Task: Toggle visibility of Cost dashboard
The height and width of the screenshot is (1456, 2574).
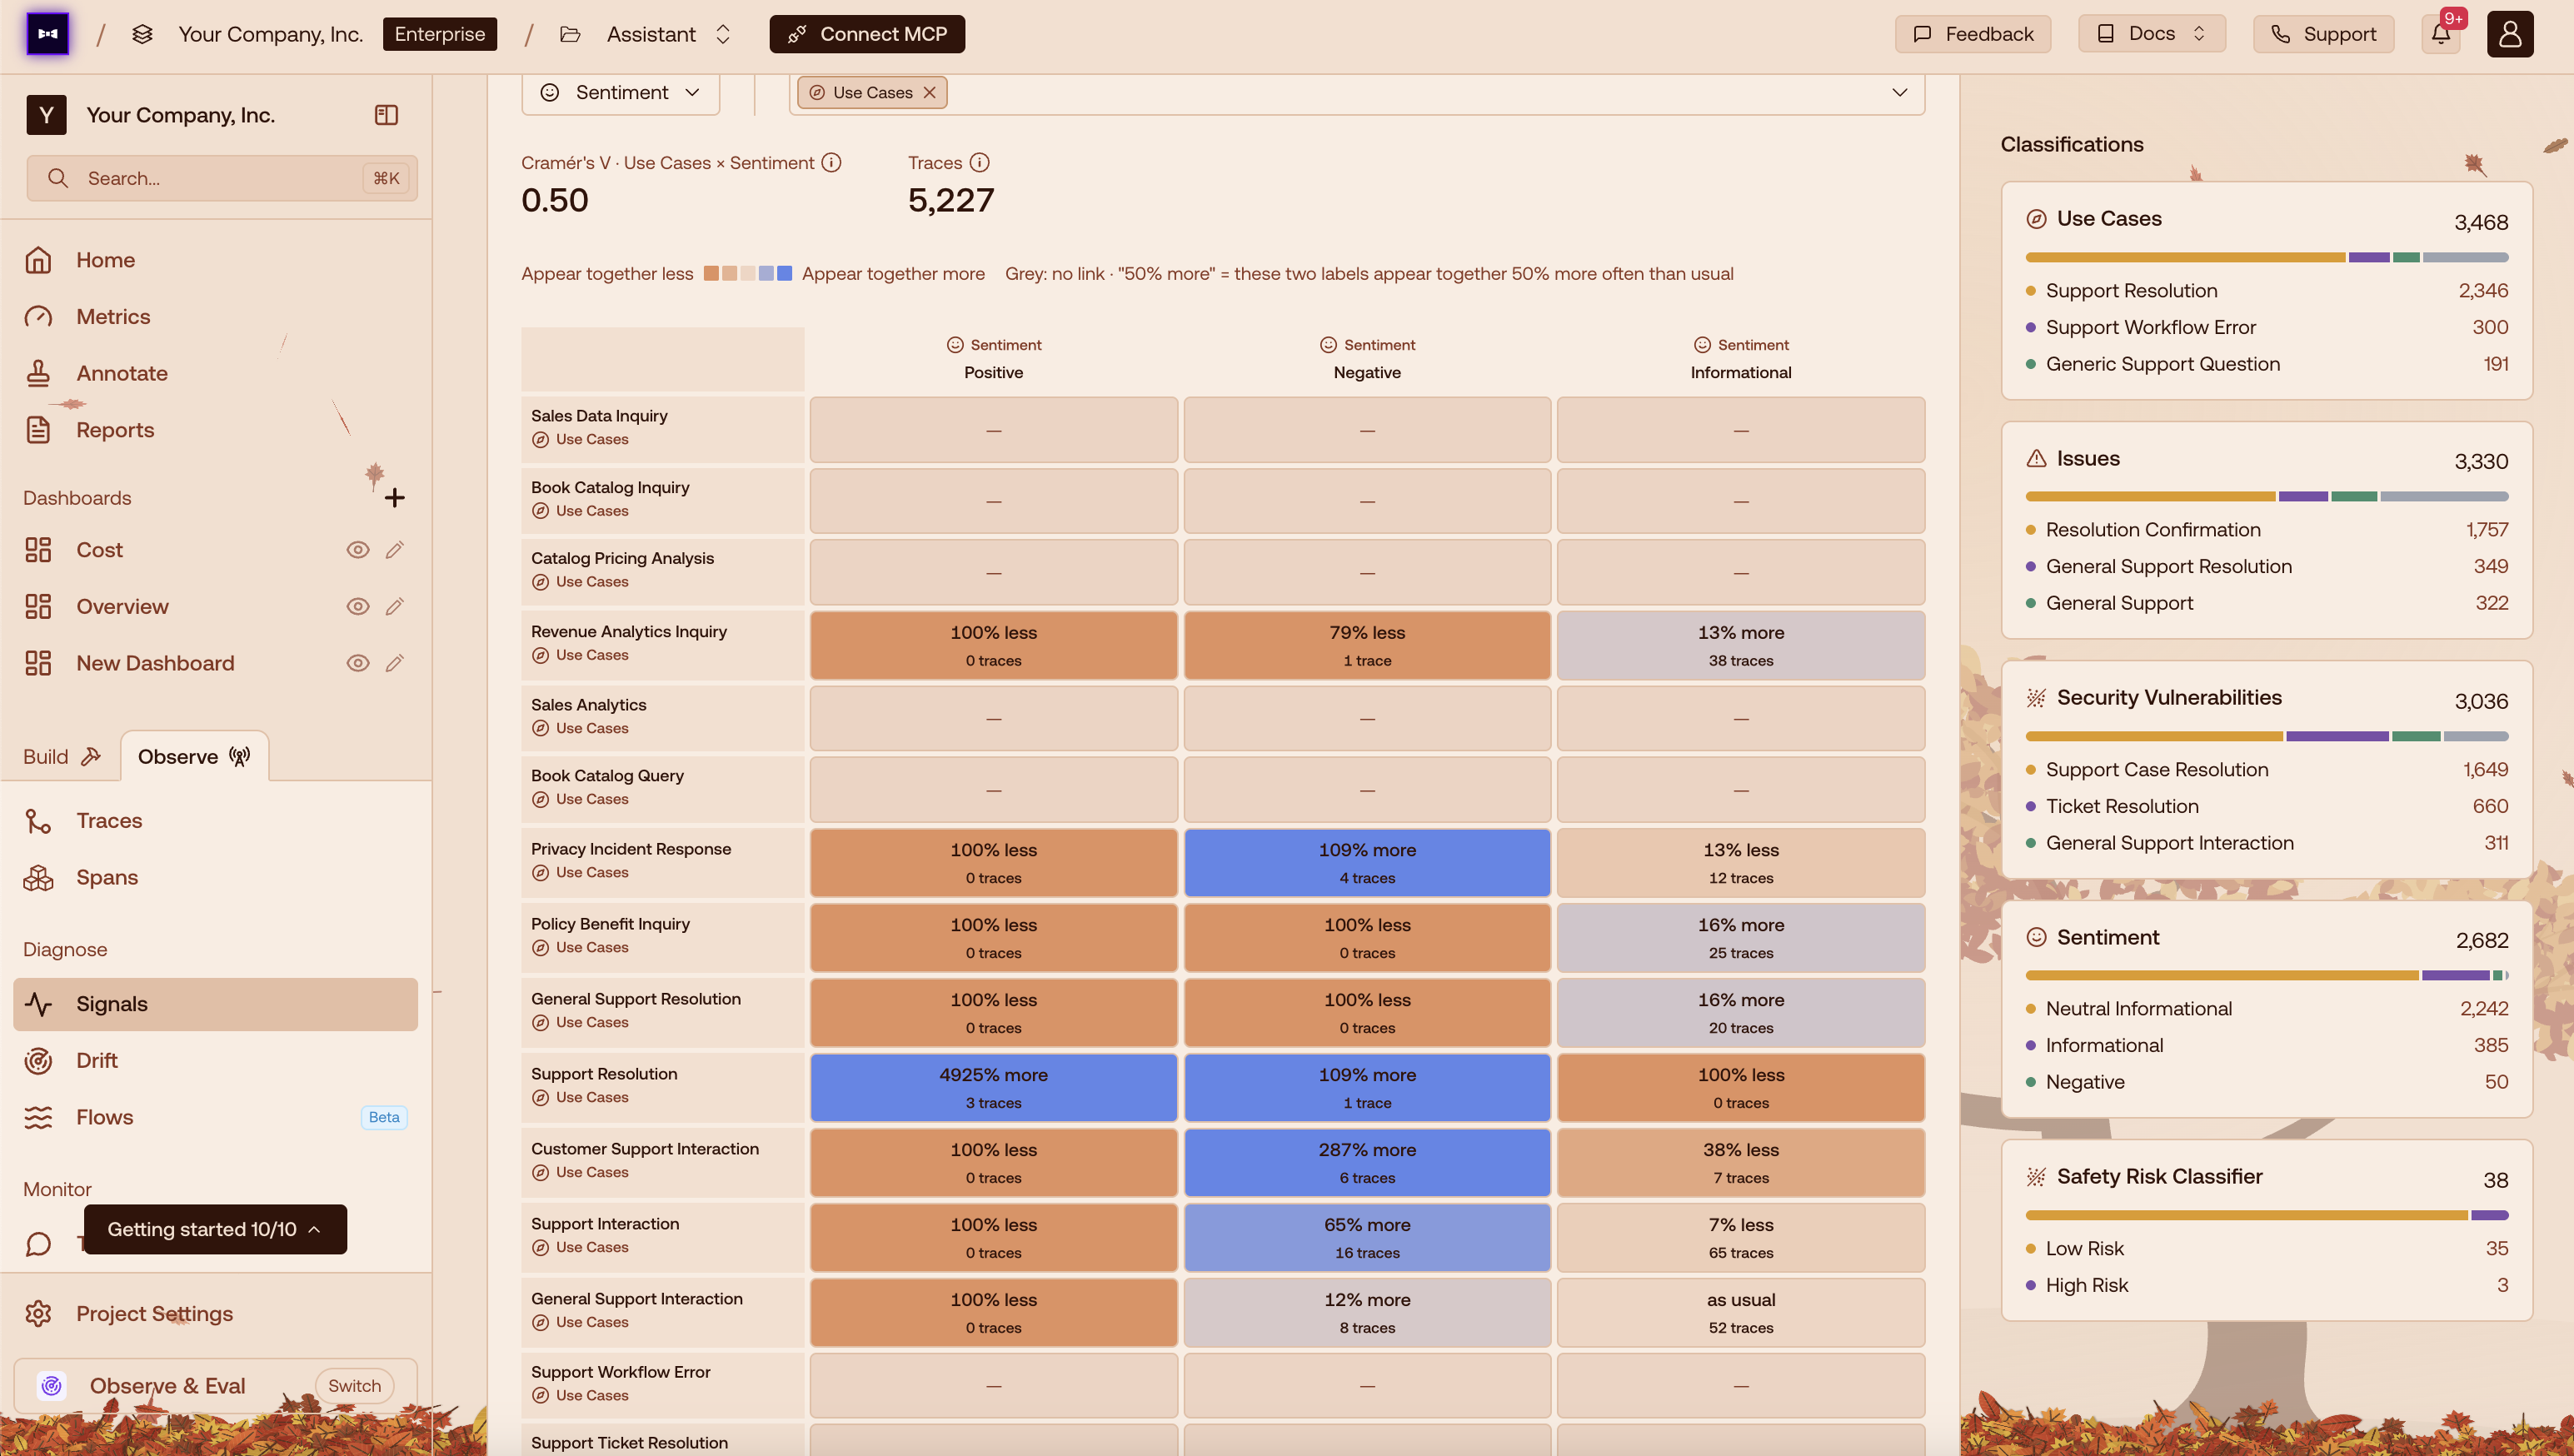Action: coord(358,550)
